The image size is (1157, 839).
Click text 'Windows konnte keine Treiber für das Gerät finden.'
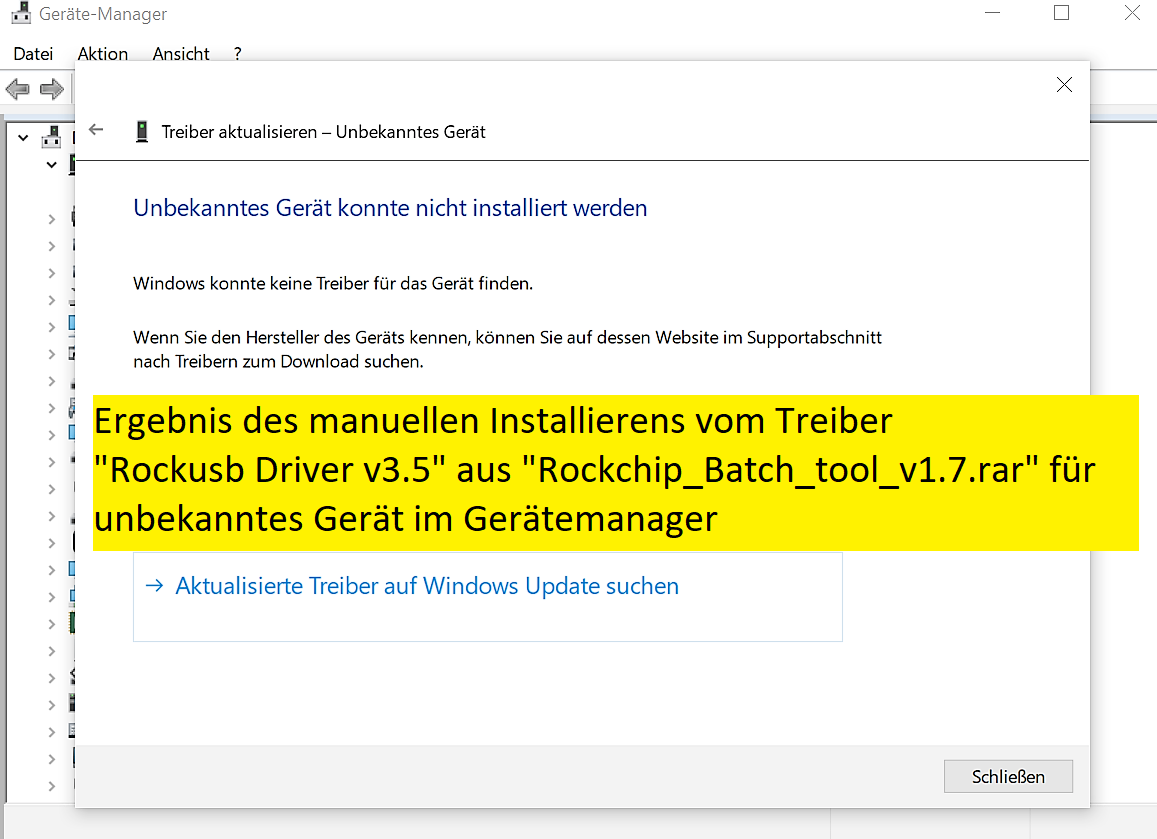333,283
